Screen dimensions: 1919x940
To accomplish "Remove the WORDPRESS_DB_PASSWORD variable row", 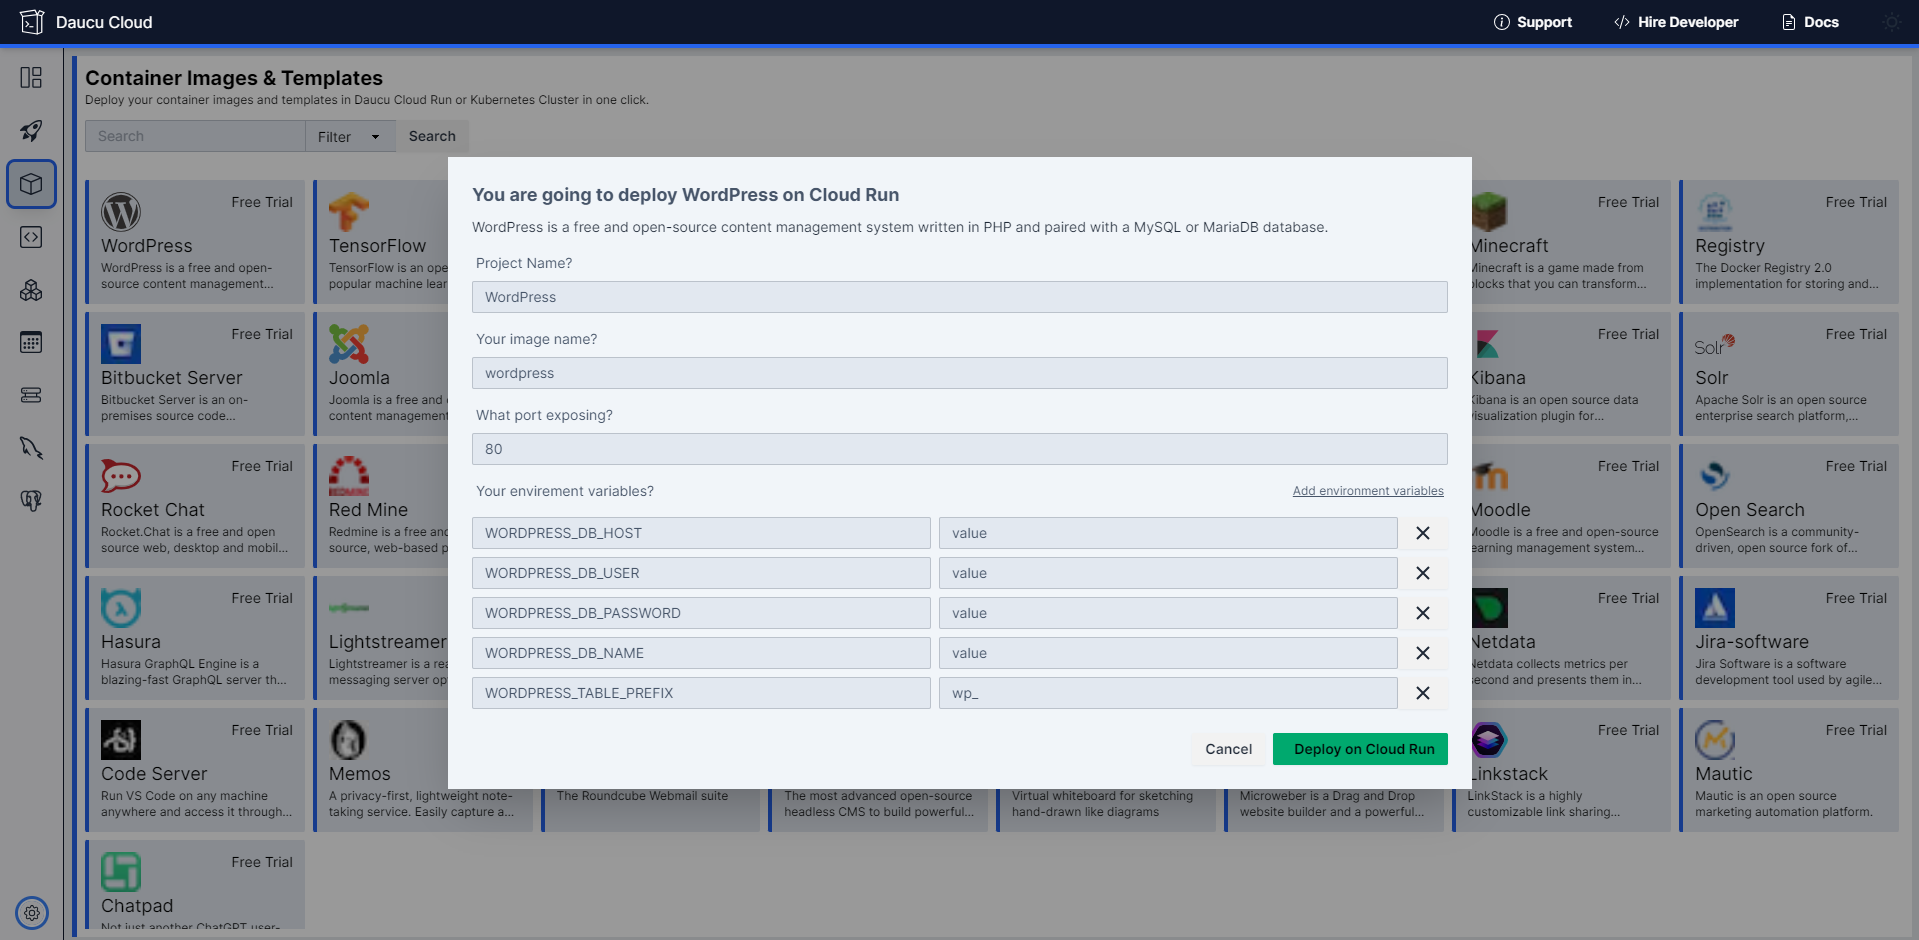I will click(1423, 613).
